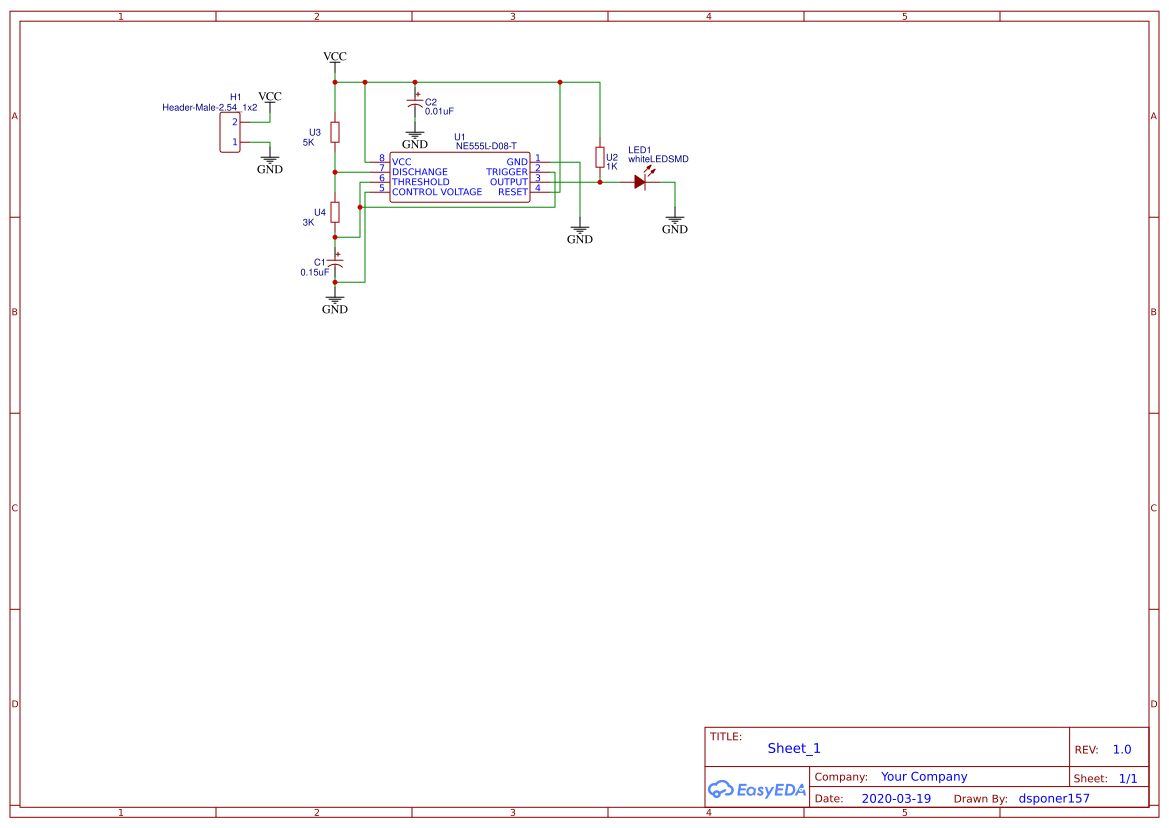This screenshot has height=828, width=1169.
Task: Select resistor U4 labeled 3K
Action: [334, 213]
